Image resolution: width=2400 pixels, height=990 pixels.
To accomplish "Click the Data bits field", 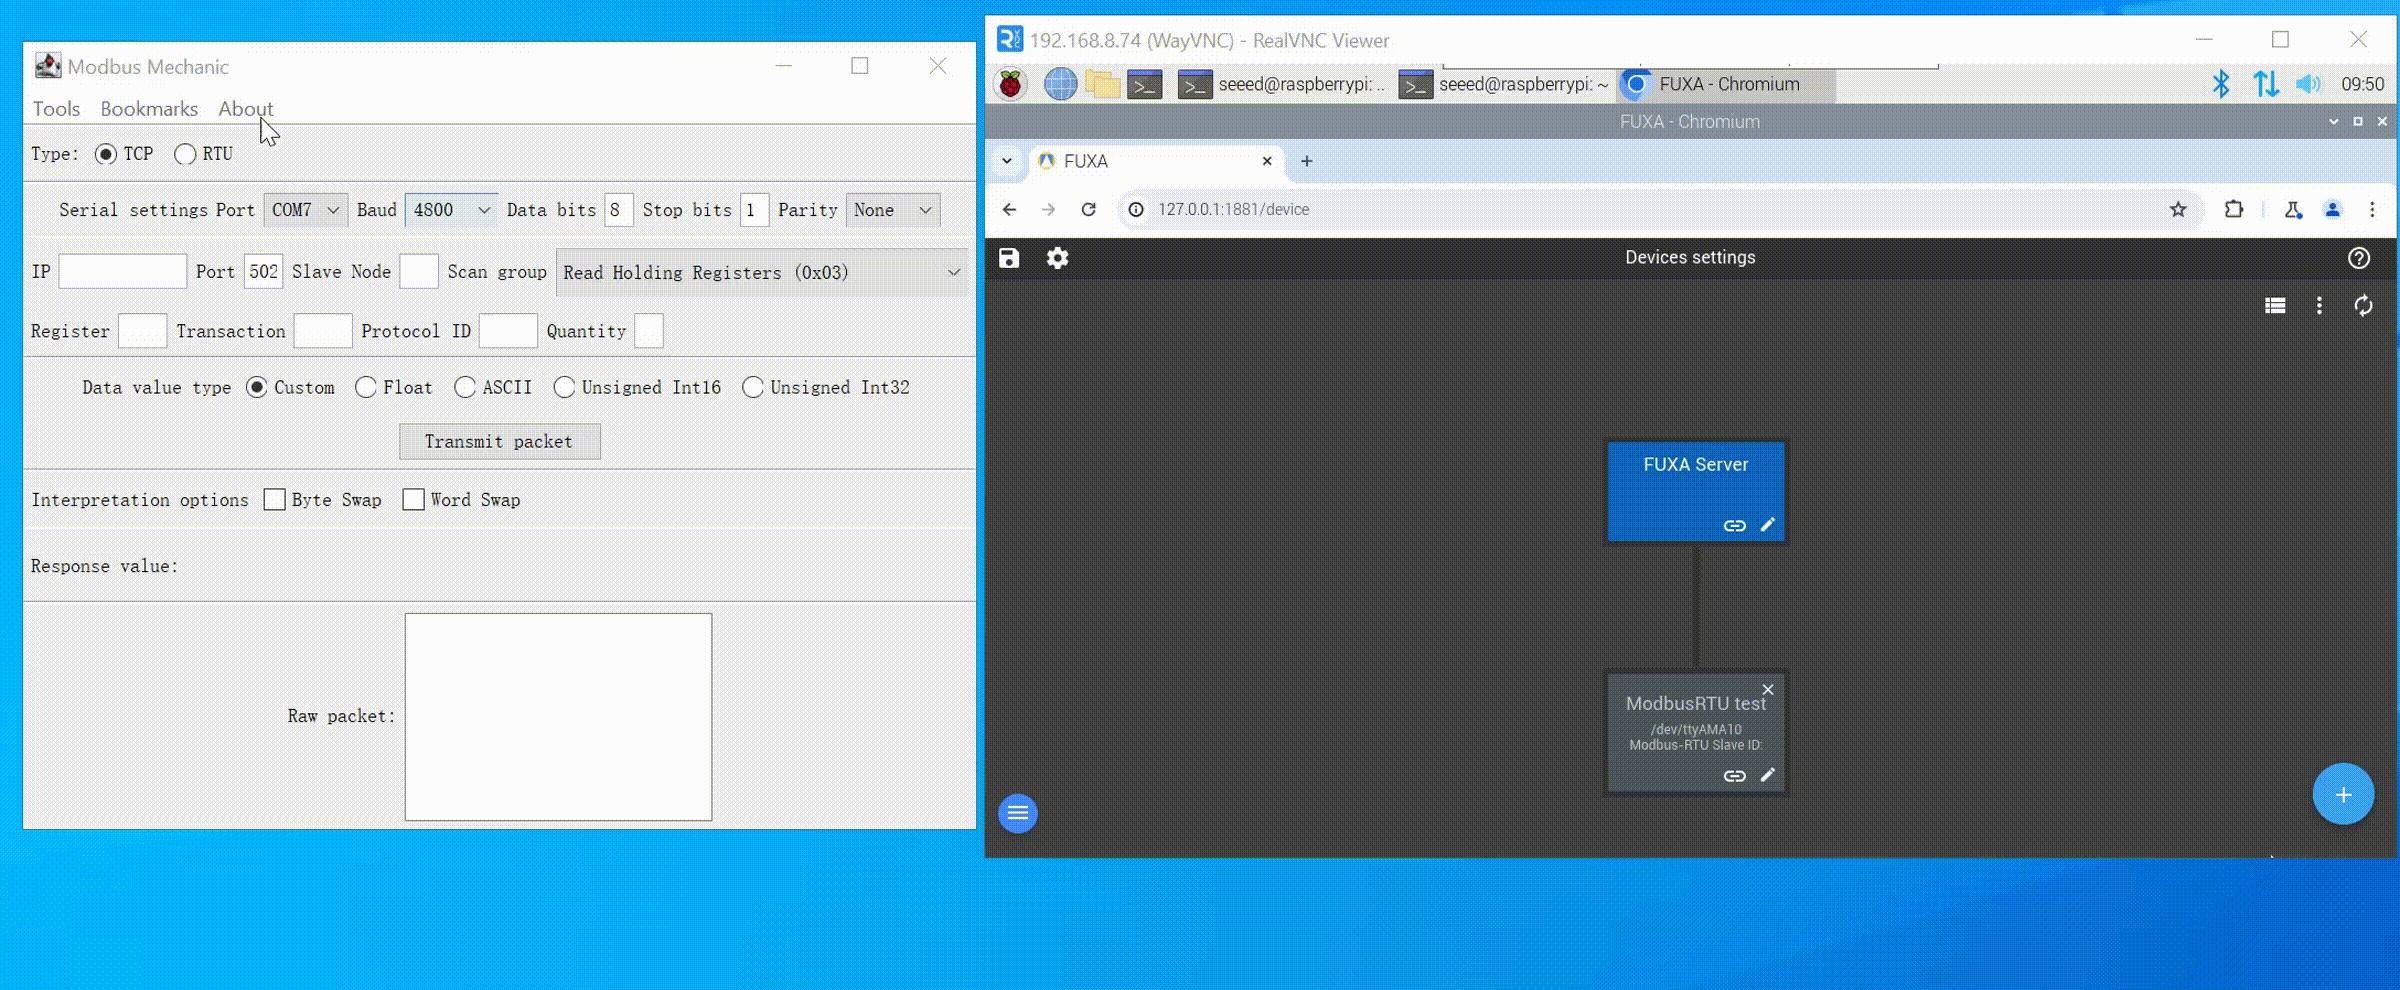I will (618, 210).
